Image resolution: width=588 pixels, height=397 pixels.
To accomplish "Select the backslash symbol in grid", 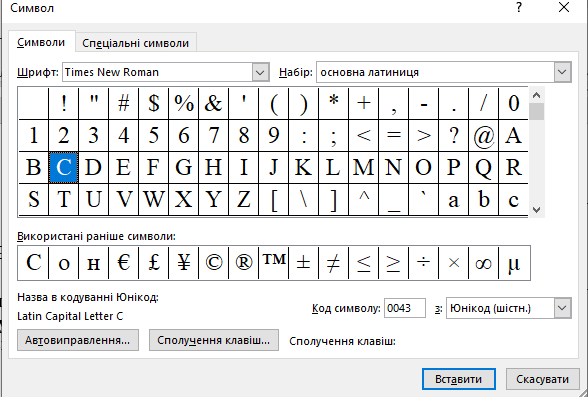I will (x=304, y=199).
